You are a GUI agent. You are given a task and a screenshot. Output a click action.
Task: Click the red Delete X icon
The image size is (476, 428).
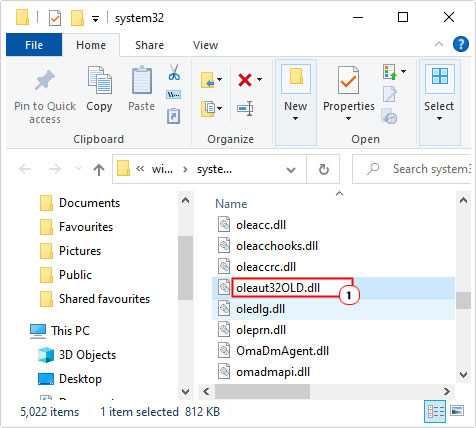pyautogui.click(x=245, y=80)
